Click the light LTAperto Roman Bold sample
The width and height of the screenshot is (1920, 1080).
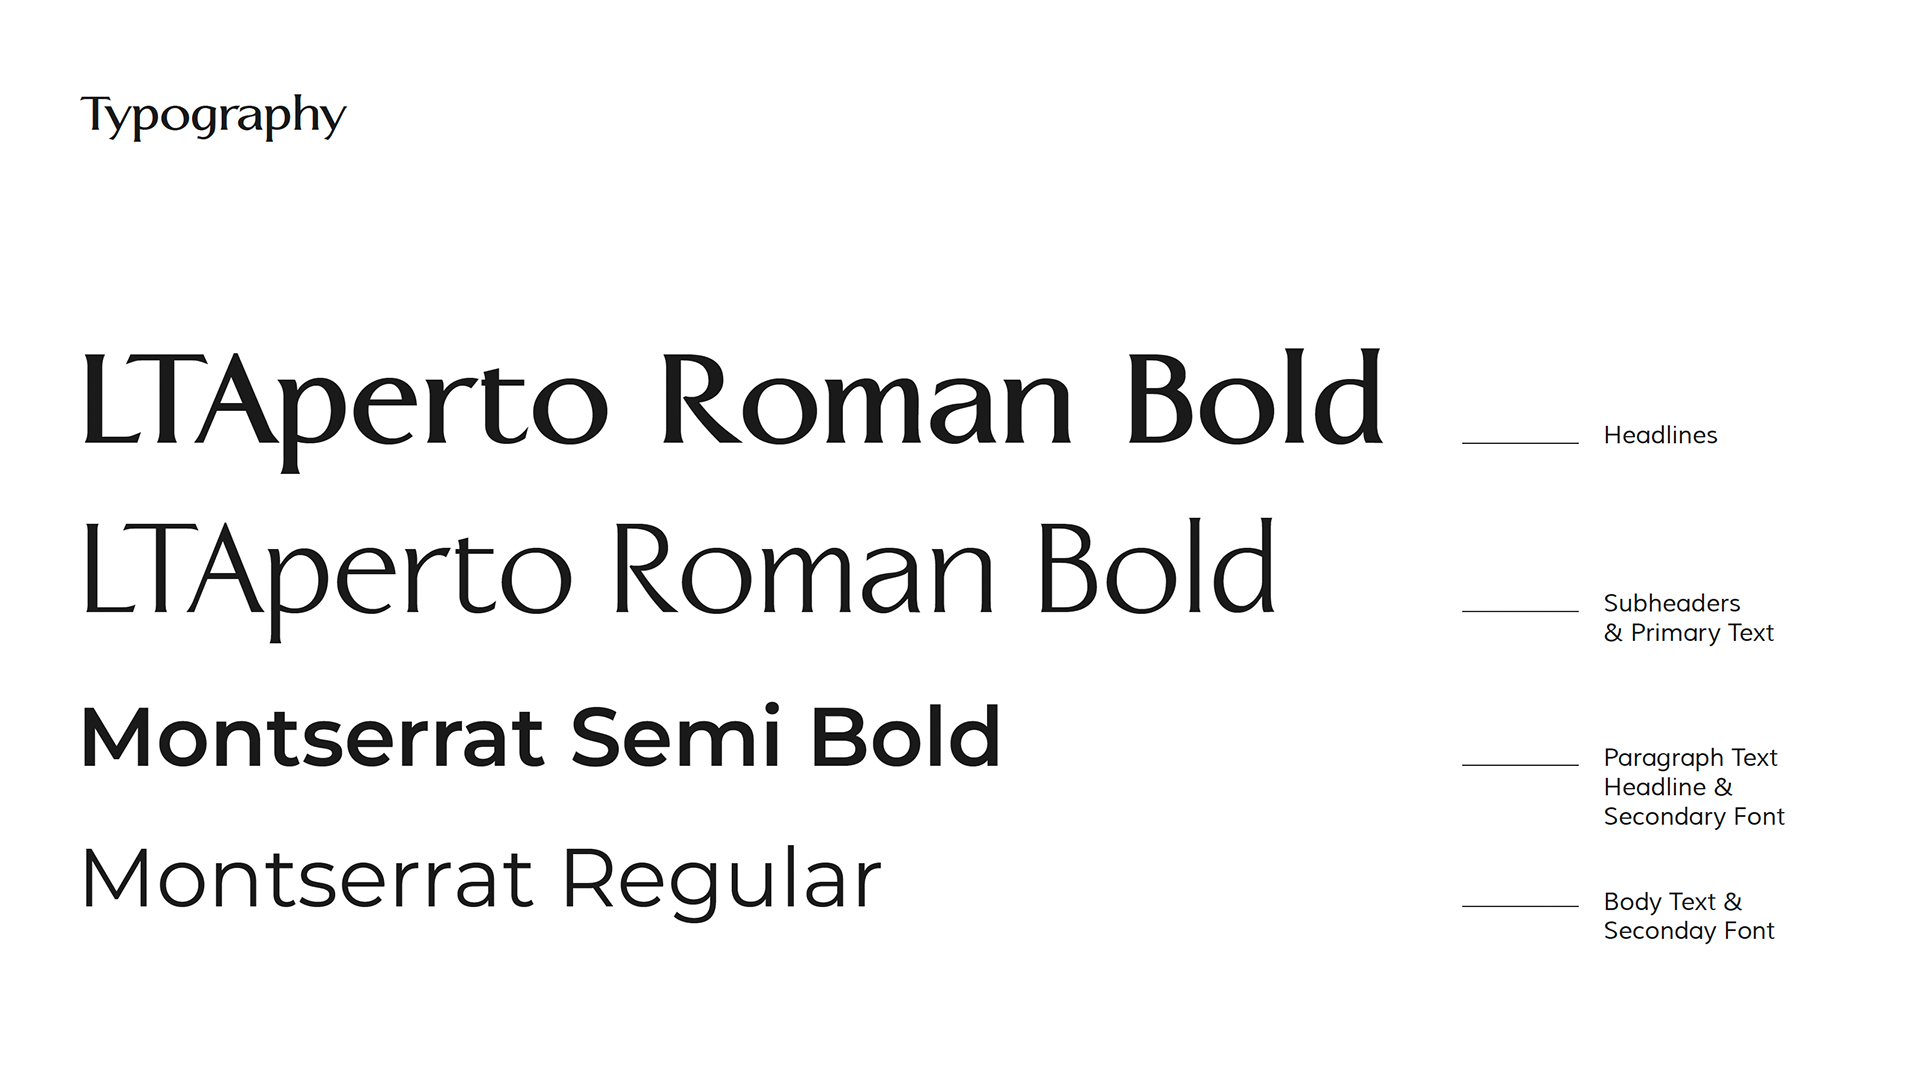[x=678, y=571]
